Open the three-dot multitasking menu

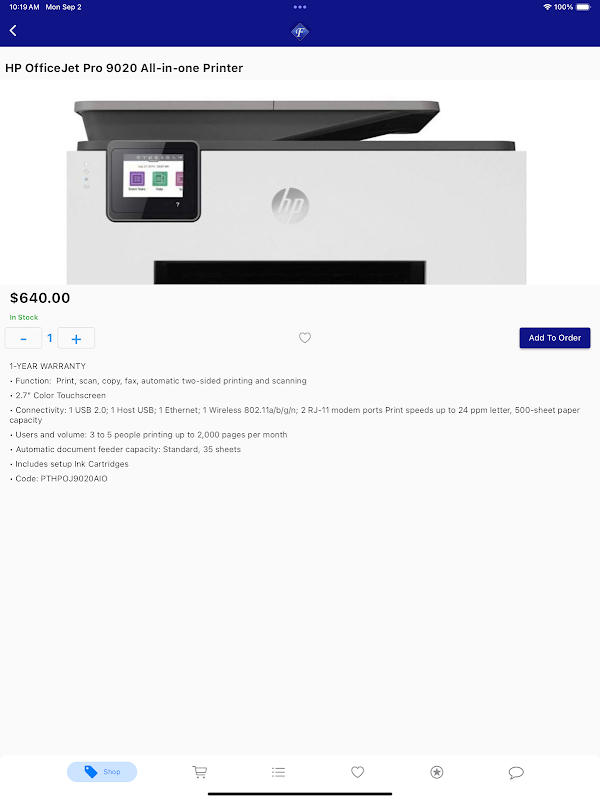[x=300, y=7]
